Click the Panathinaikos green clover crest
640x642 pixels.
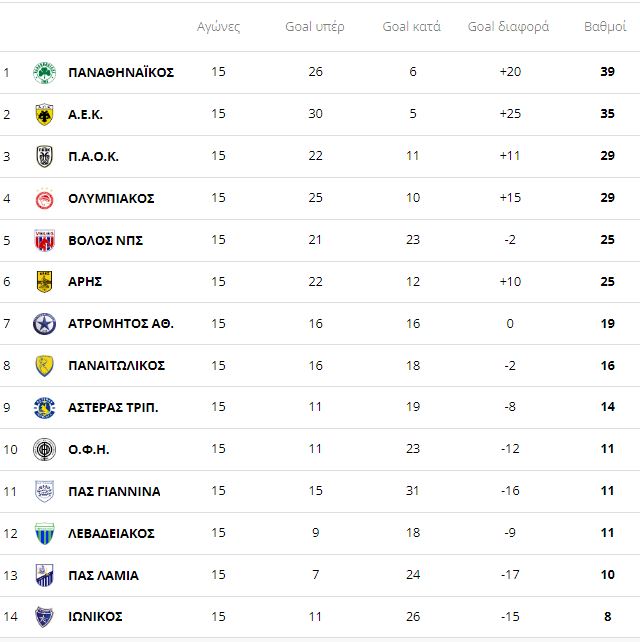click(44, 72)
